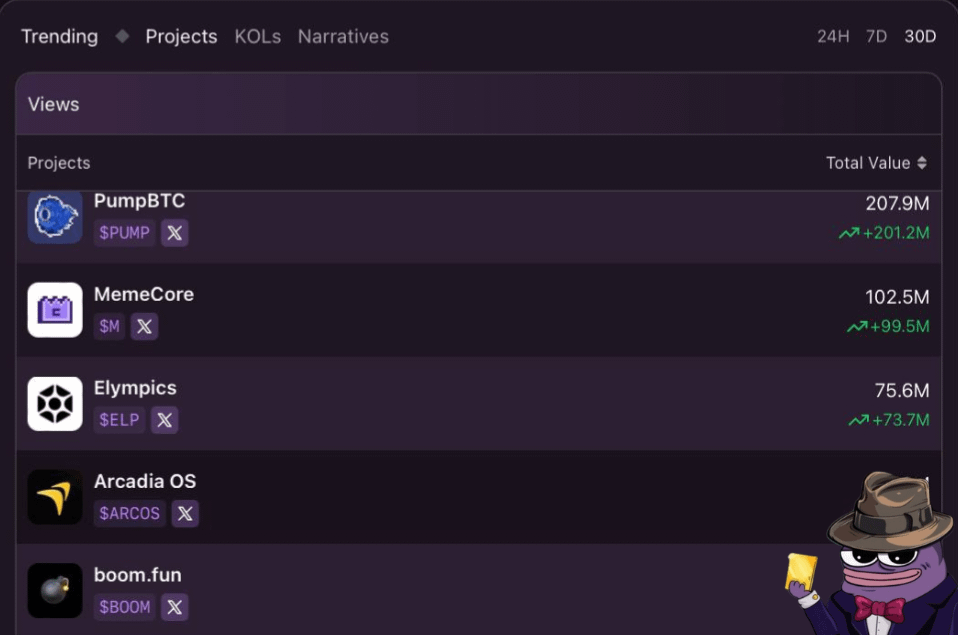Open the X icon beside $ELP
This screenshot has height=635, width=958.
coord(165,420)
